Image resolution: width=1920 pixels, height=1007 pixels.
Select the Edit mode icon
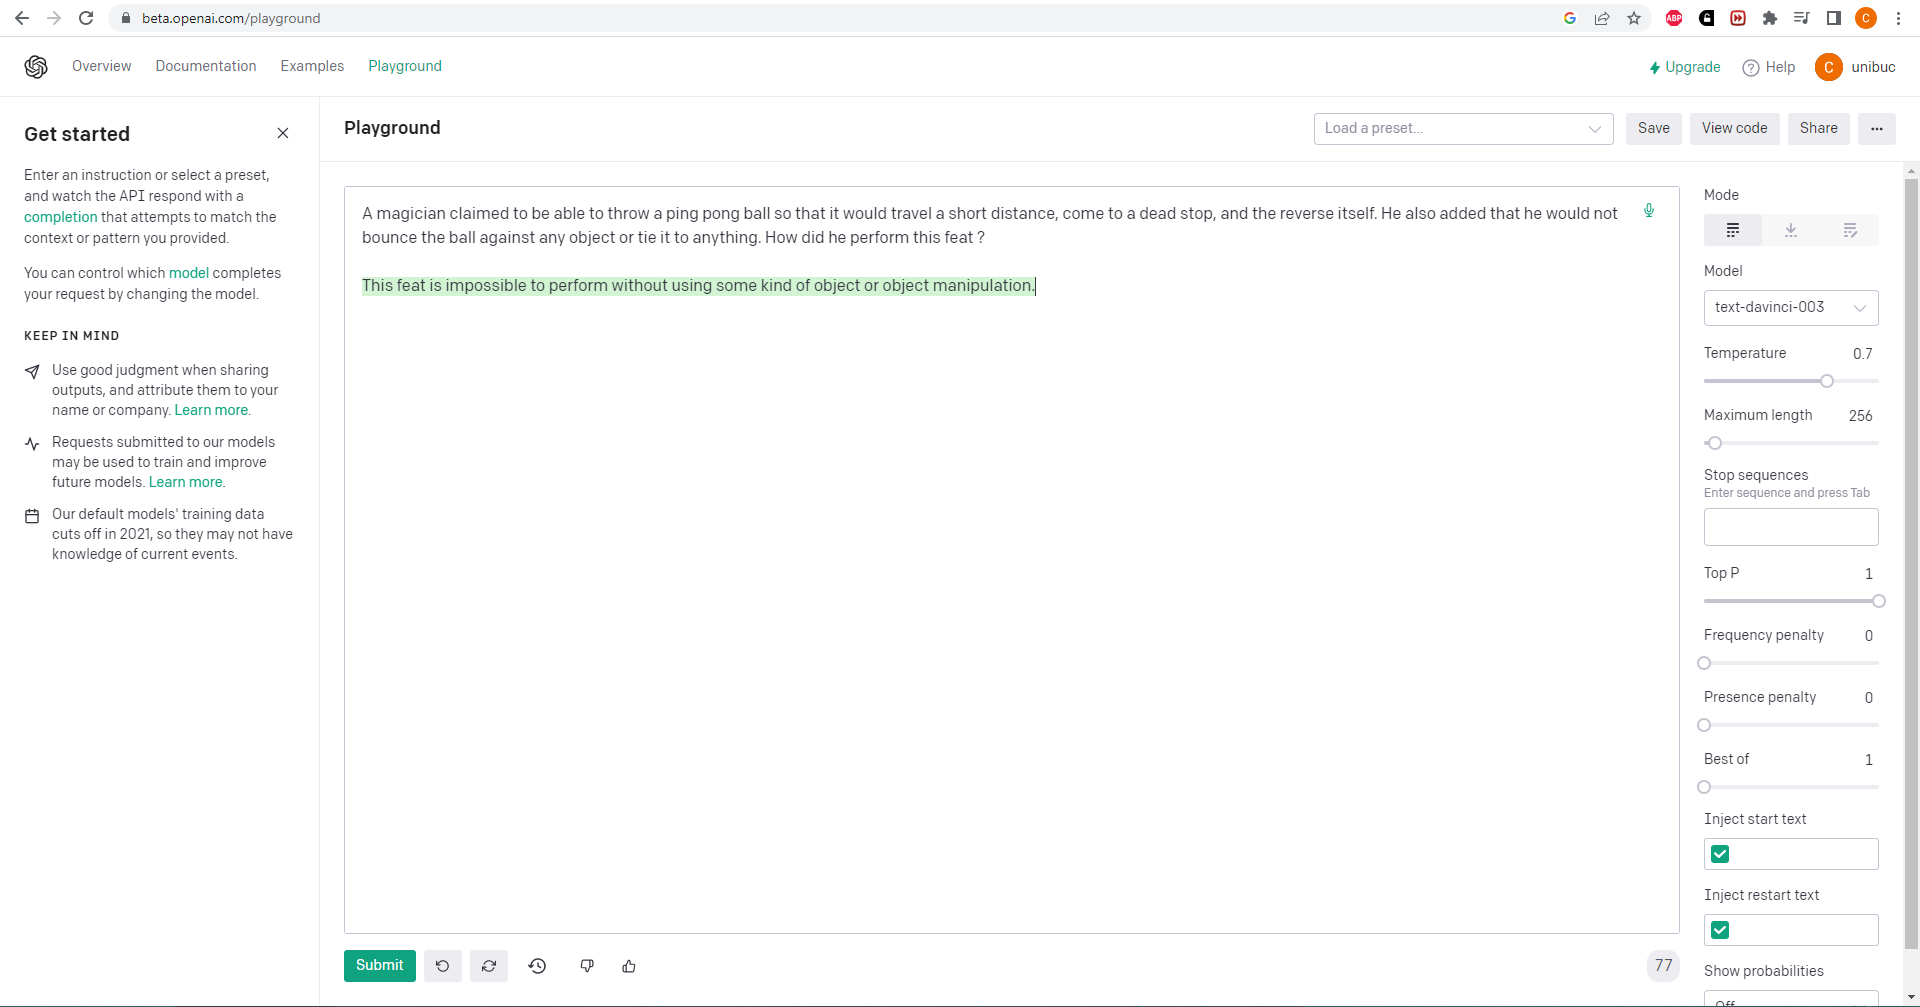pyautogui.click(x=1849, y=231)
